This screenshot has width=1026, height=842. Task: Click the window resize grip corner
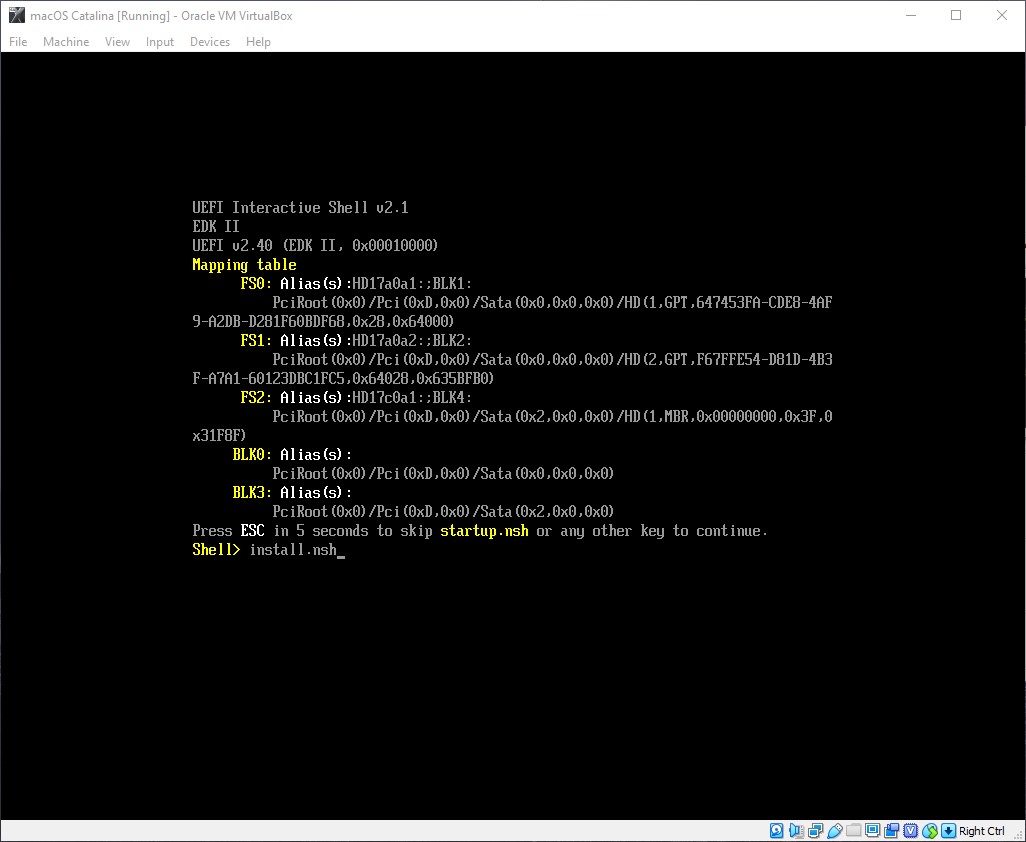click(x=1017, y=834)
